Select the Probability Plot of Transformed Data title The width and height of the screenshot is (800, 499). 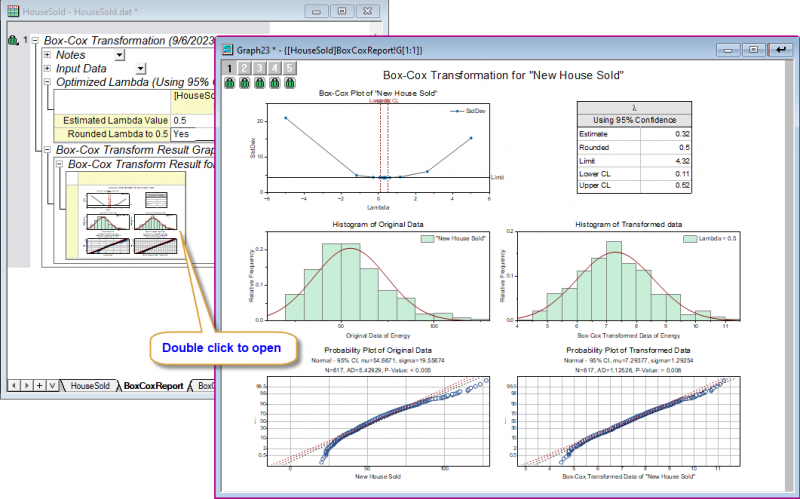coord(628,351)
